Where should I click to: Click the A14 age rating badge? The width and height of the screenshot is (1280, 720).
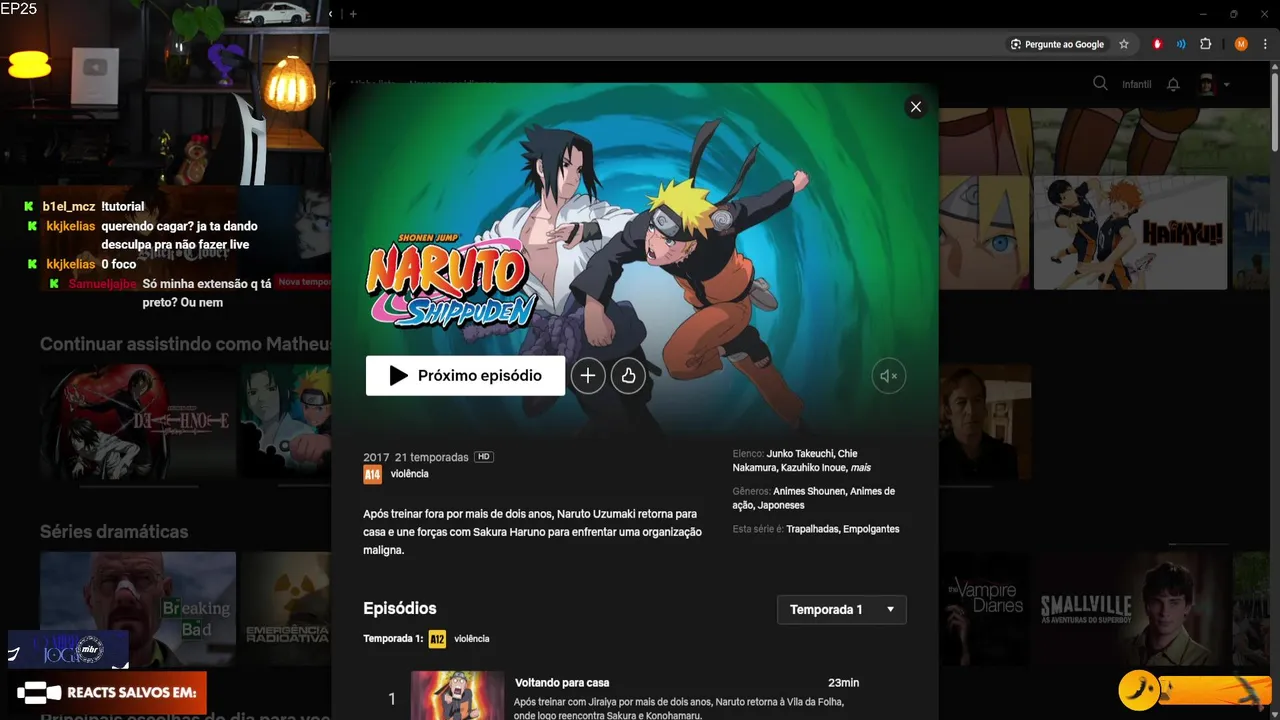372,474
